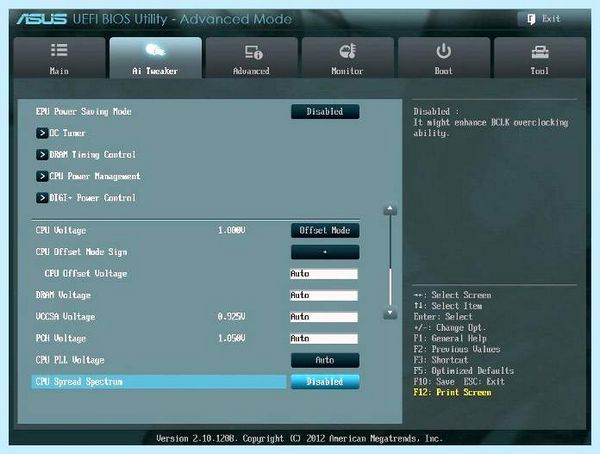Open the Monitor tab

347,58
